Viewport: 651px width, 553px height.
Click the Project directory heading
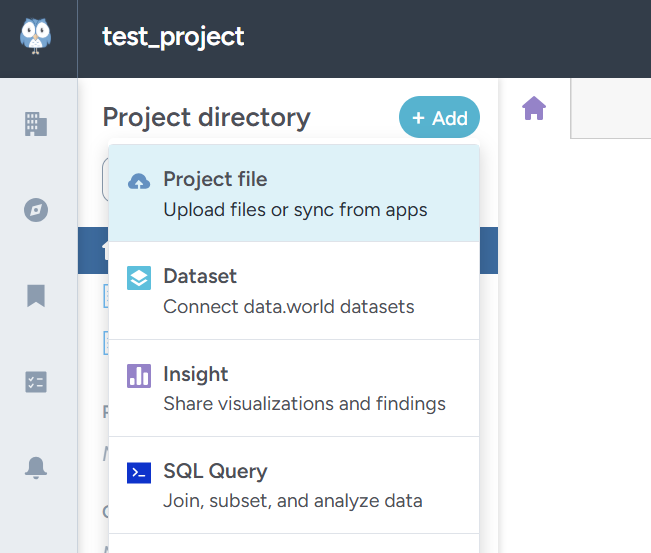pos(206,117)
